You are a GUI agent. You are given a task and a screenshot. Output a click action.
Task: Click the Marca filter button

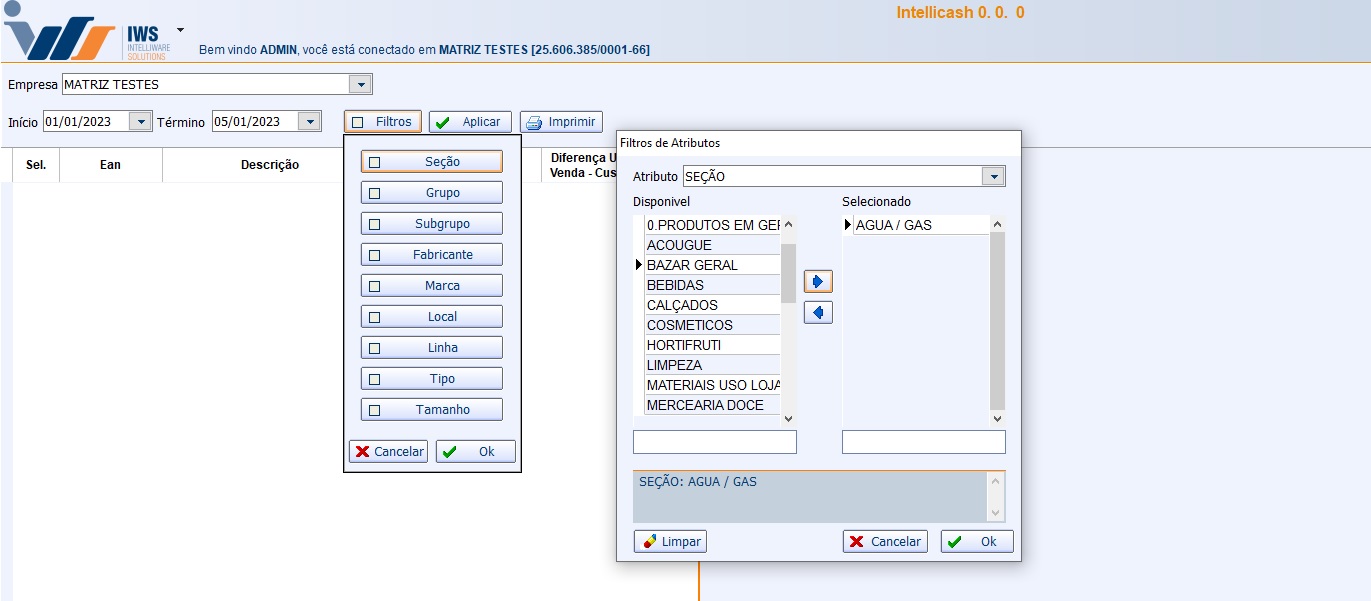point(432,286)
